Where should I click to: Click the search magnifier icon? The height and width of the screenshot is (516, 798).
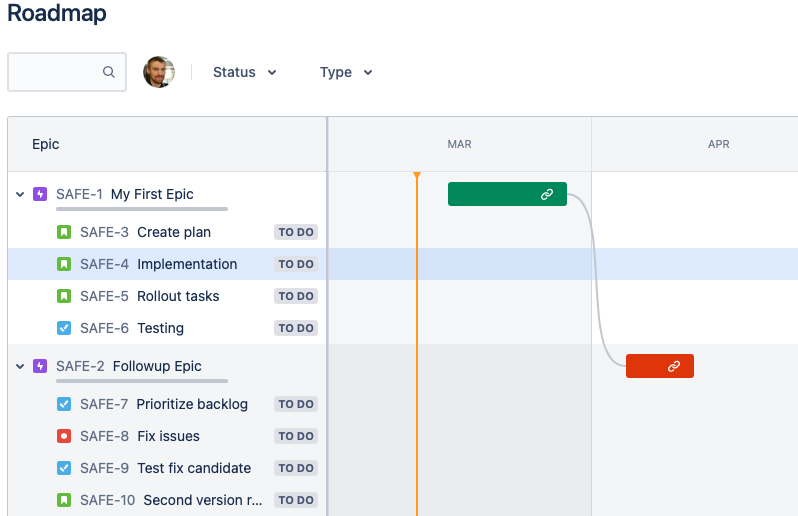pos(108,72)
